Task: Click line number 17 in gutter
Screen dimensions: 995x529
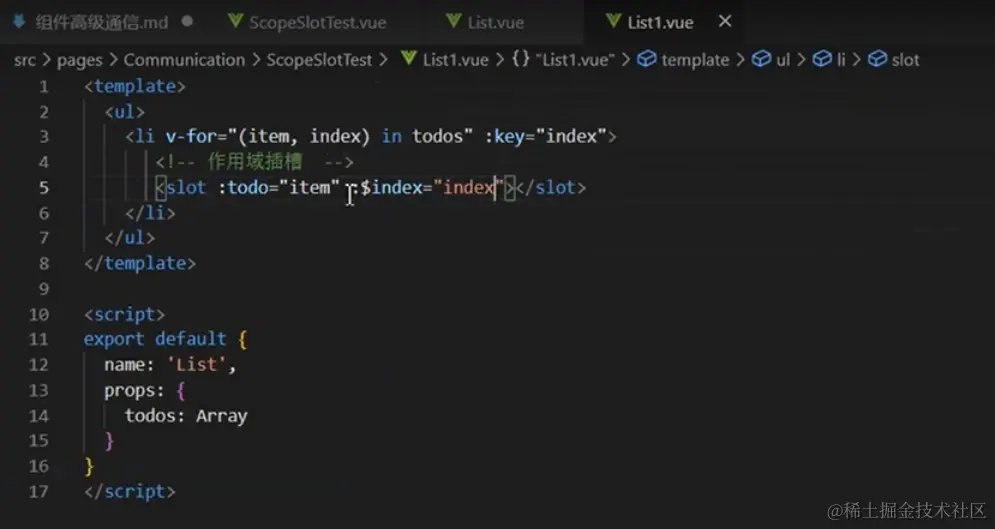Action: pyautogui.click(x=39, y=492)
